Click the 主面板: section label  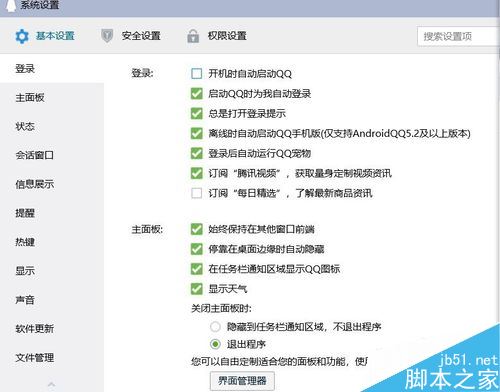[147, 229]
